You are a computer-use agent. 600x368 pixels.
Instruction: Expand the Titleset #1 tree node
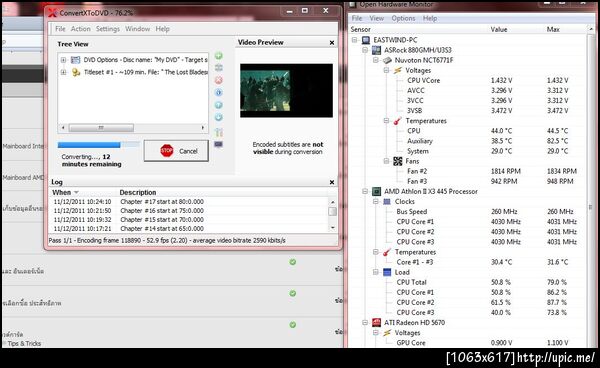click(64, 72)
